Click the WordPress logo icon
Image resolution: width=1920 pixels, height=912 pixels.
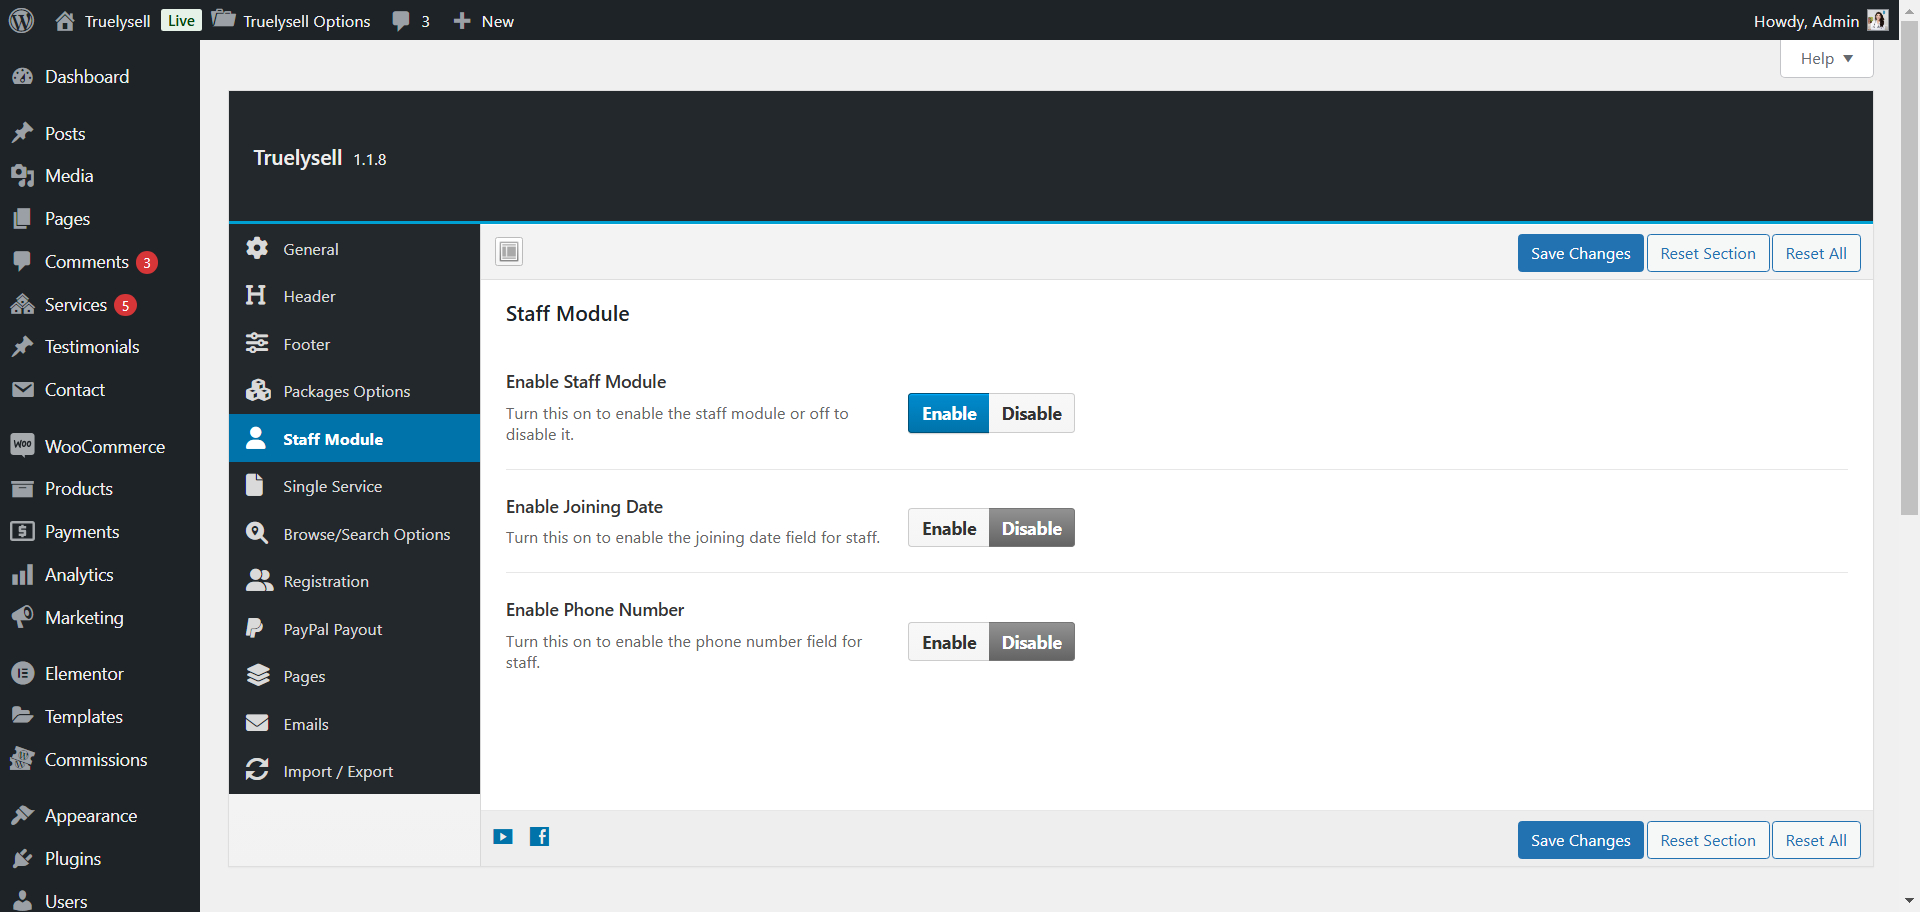[x=22, y=20]
